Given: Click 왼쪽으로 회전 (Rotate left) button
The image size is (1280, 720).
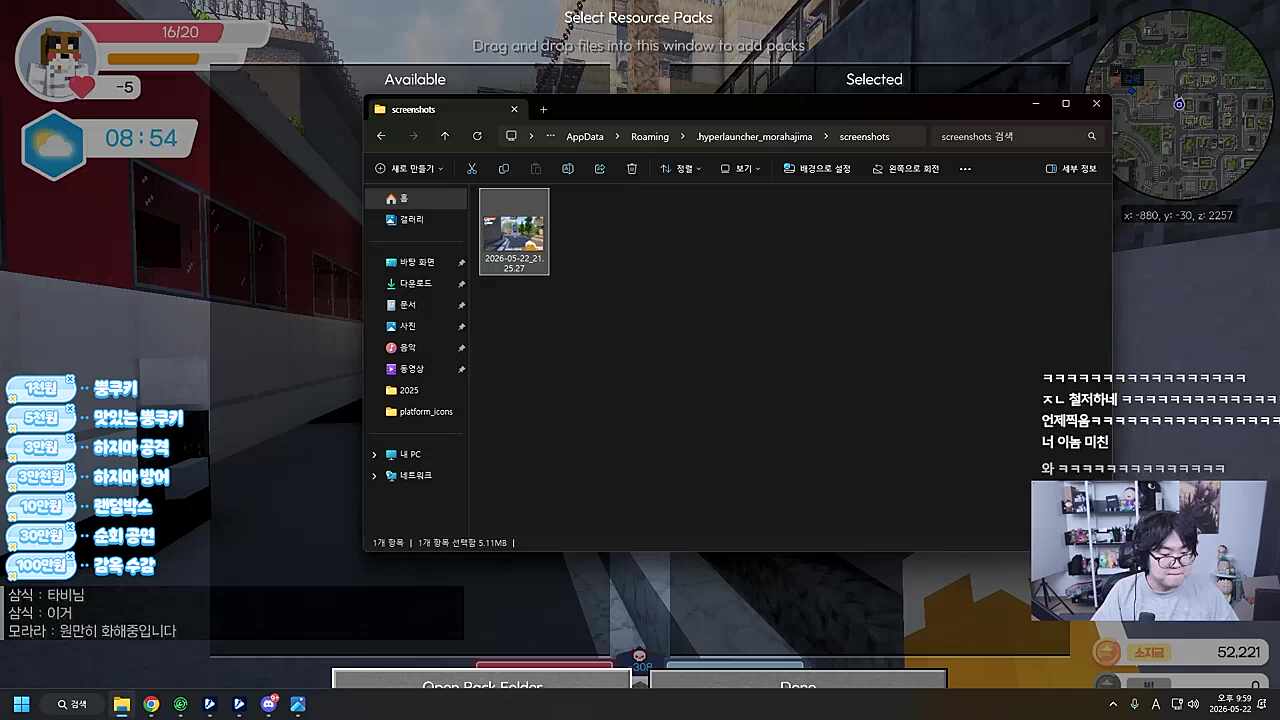Looking at the screenshot, I should pyautogui.click(x=906, y=169).
